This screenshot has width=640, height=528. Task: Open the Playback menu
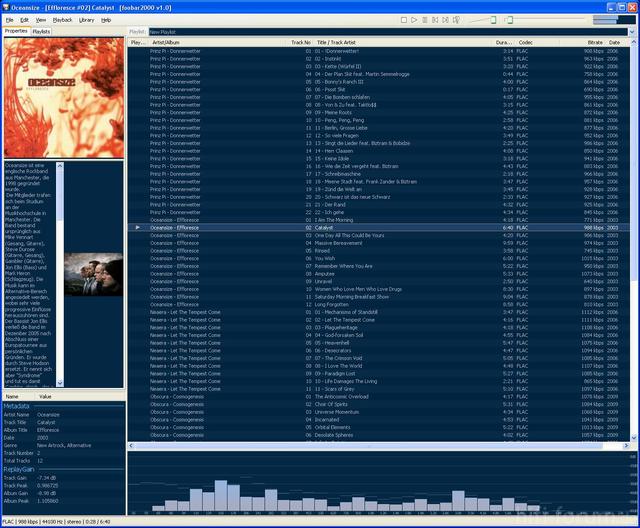[x=62, y=20]
